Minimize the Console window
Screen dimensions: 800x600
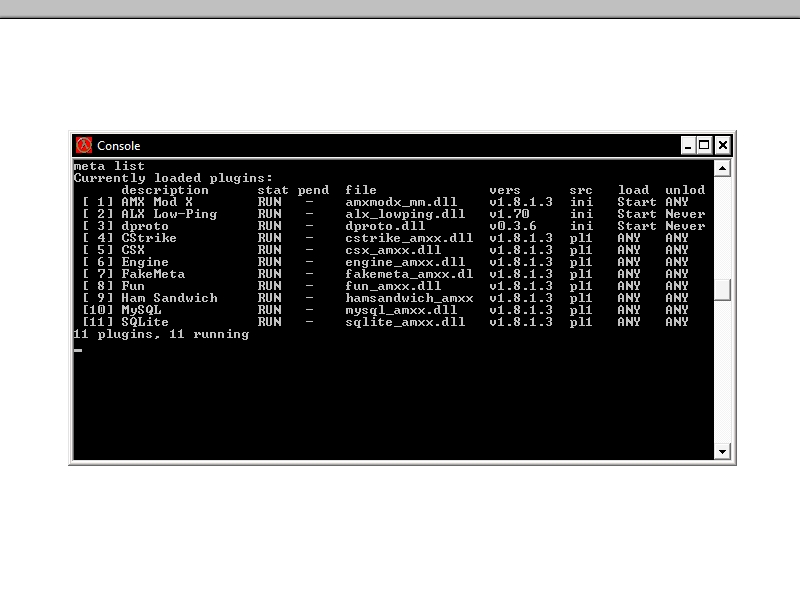tap(688, 145)
